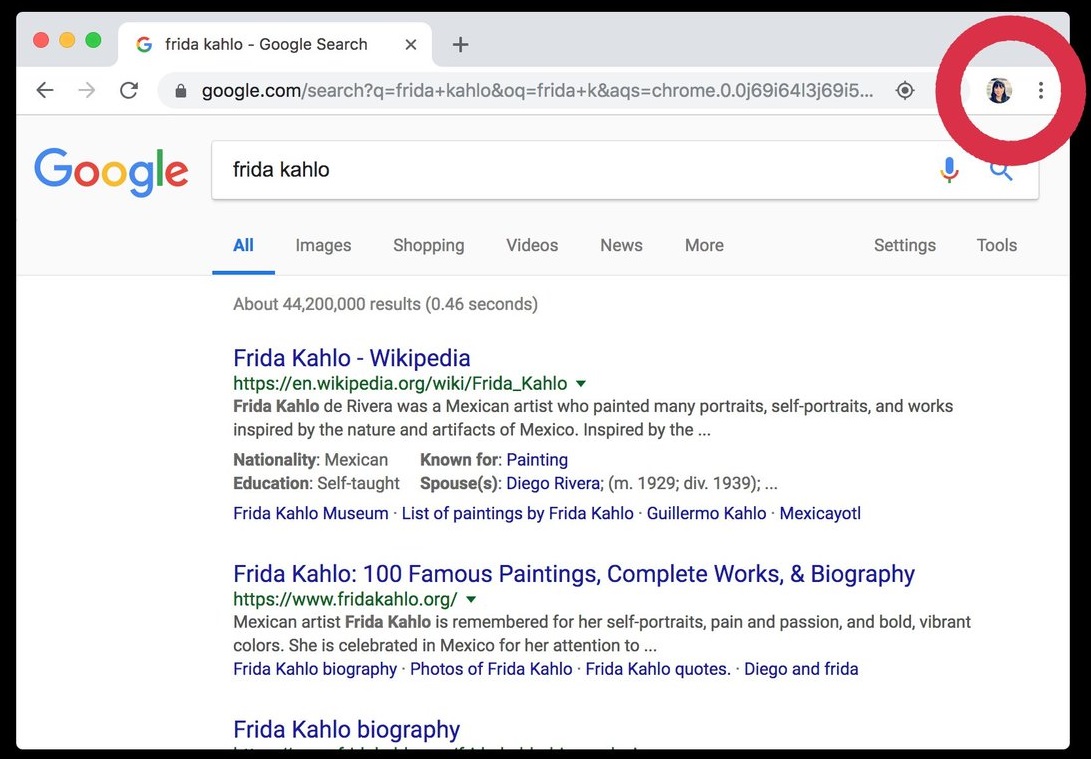Viewport: 1091px width, 759px height.
Task: Open the Photos of Frida Kahlo sitelink
Action: (x=491, y=669)
